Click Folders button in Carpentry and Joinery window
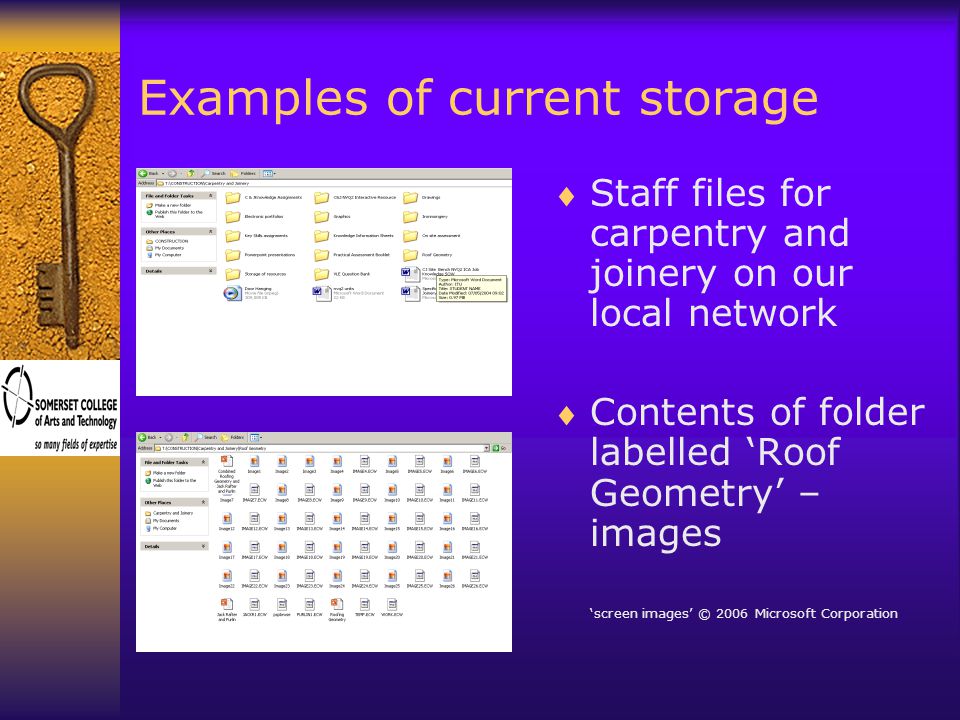Screen dimensions: 960x720 pyautogui.click(x=243, y=174)
